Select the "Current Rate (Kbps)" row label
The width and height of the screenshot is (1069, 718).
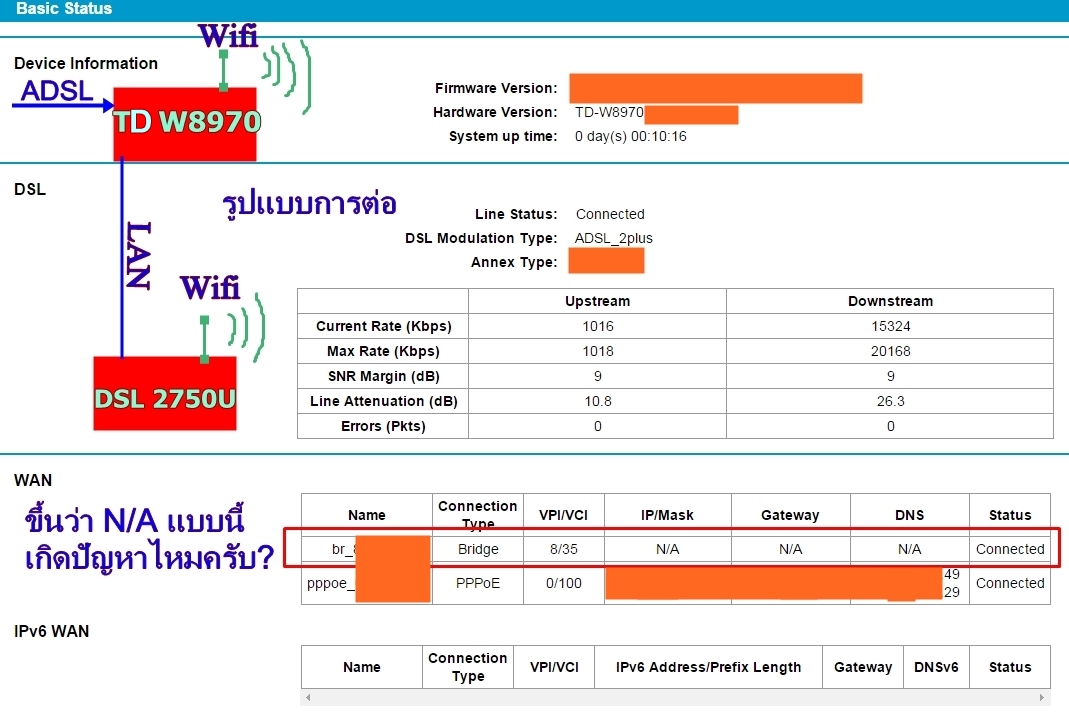(x=383, y=326)
